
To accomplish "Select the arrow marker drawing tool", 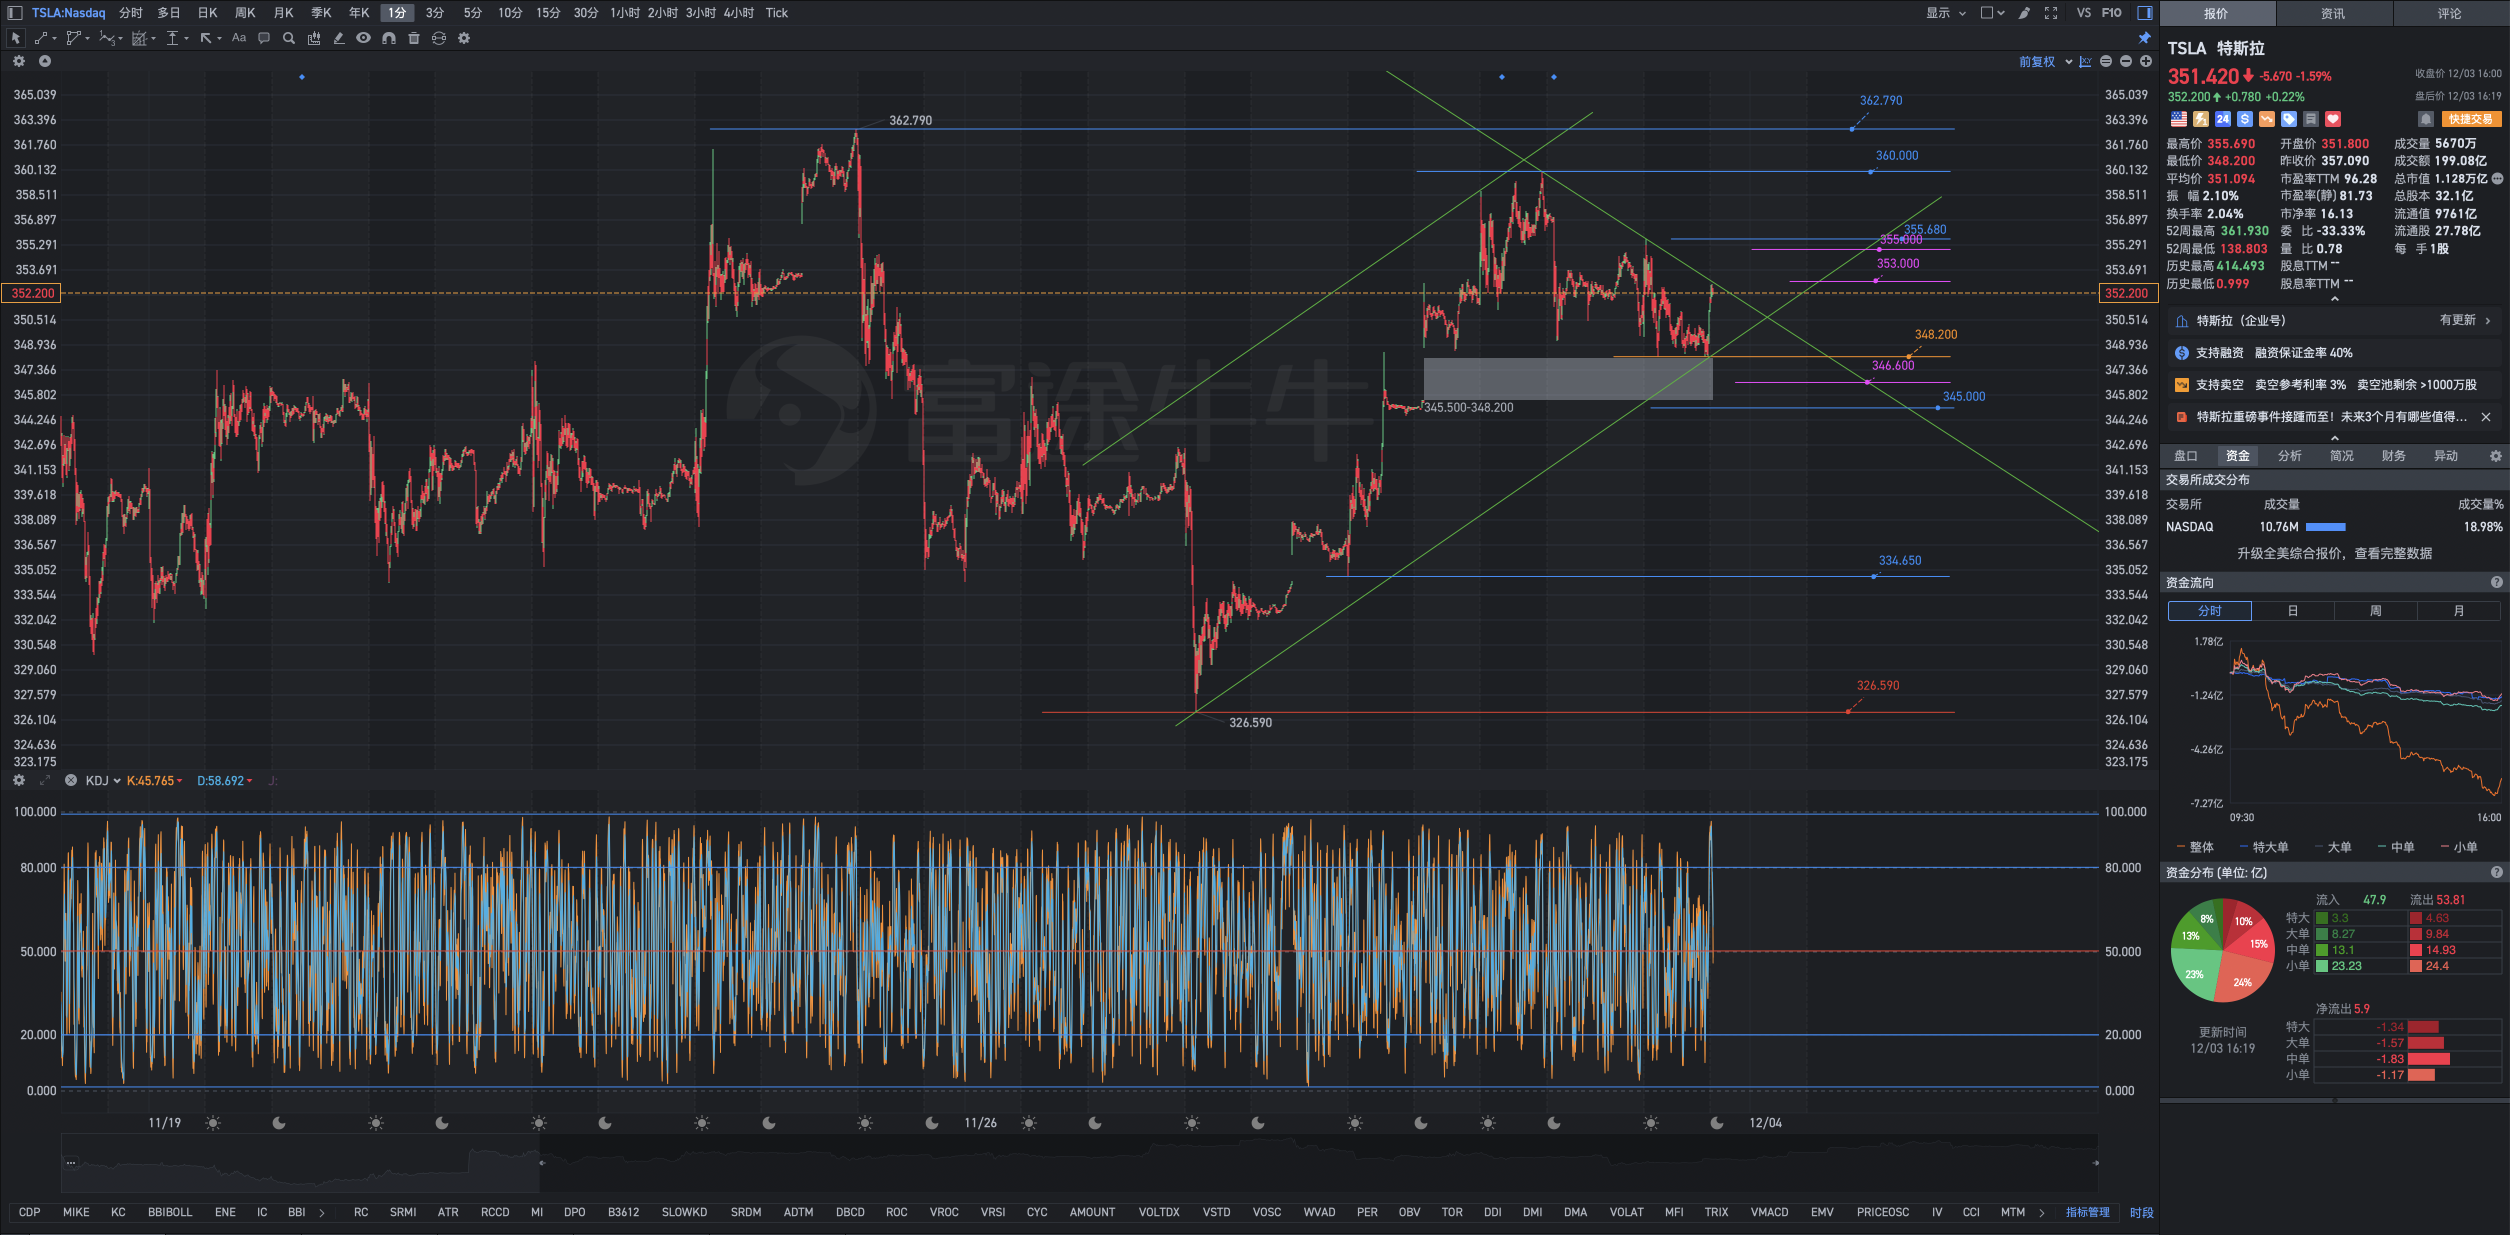I will tap(206, 38).
